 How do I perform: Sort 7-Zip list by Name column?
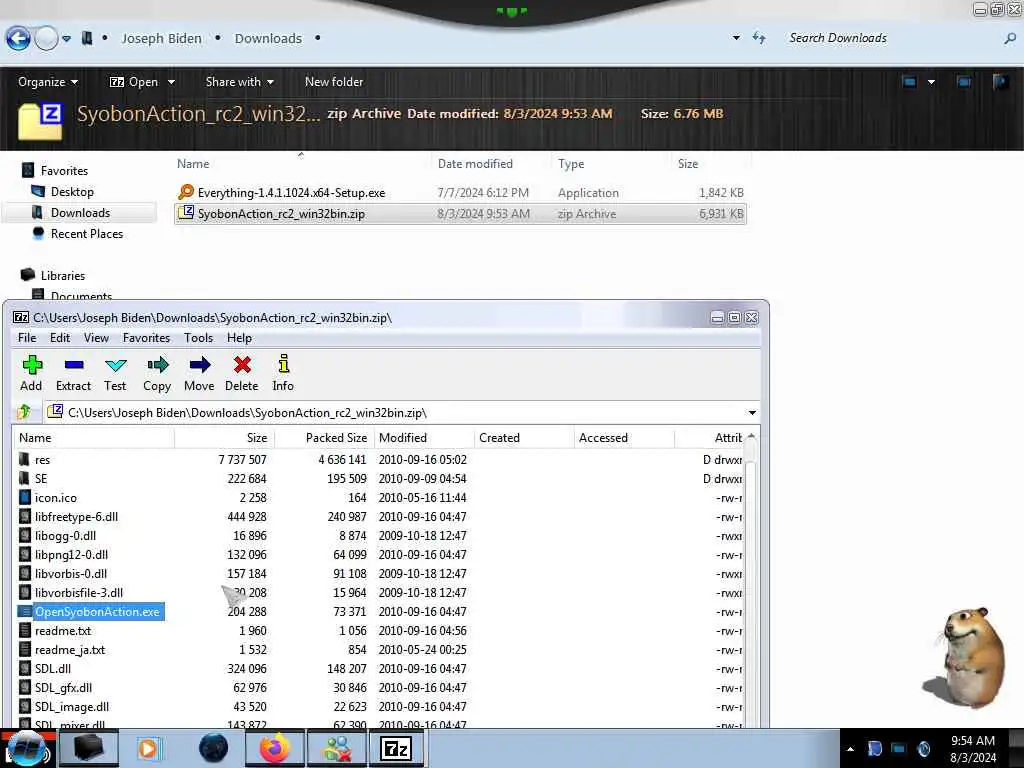tap(93, 438)
